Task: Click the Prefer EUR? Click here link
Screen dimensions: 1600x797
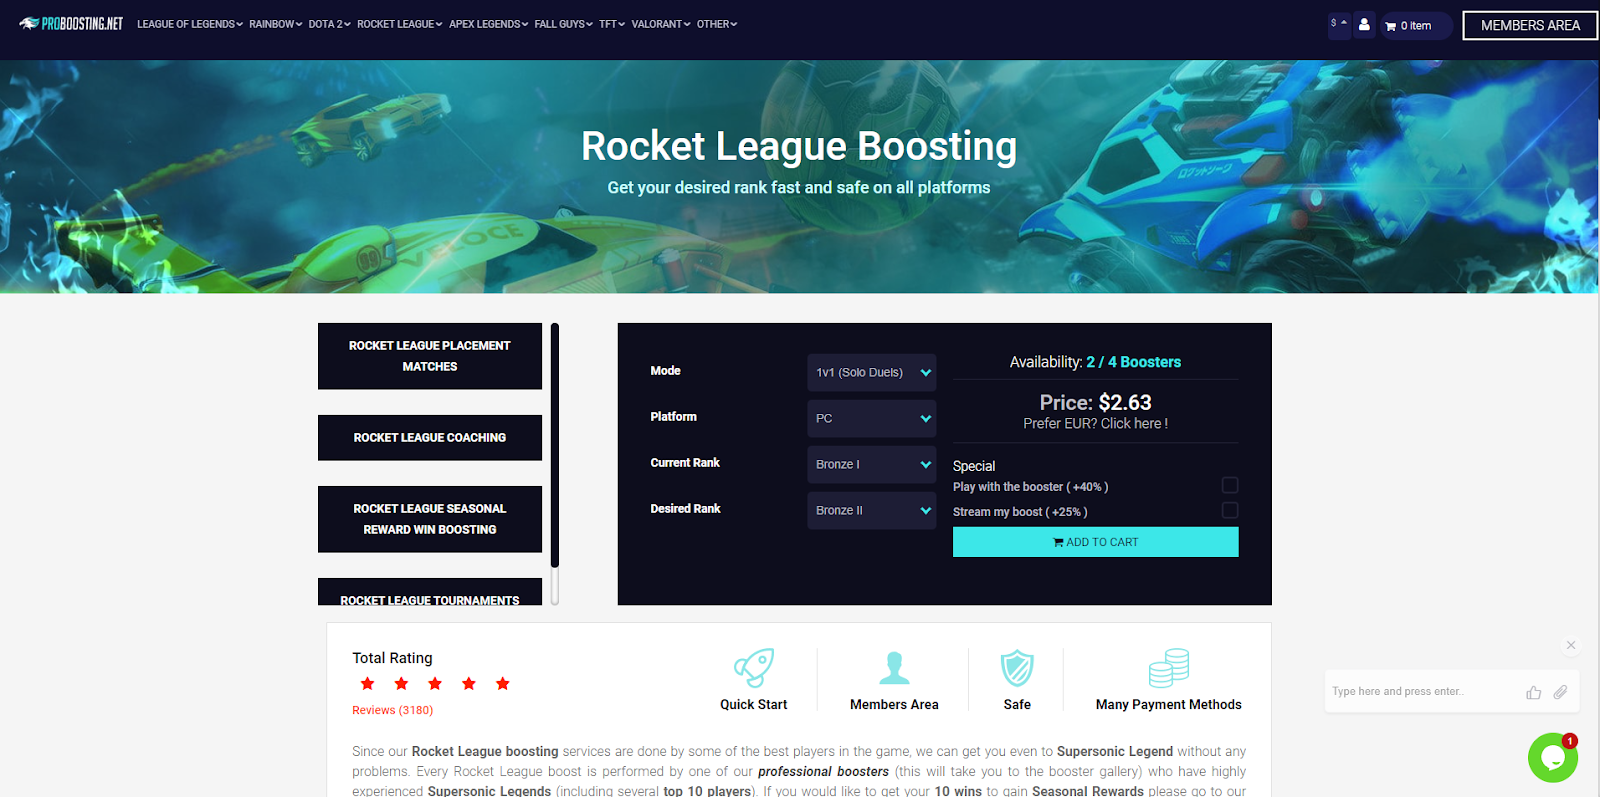Action: [1096, 424]
